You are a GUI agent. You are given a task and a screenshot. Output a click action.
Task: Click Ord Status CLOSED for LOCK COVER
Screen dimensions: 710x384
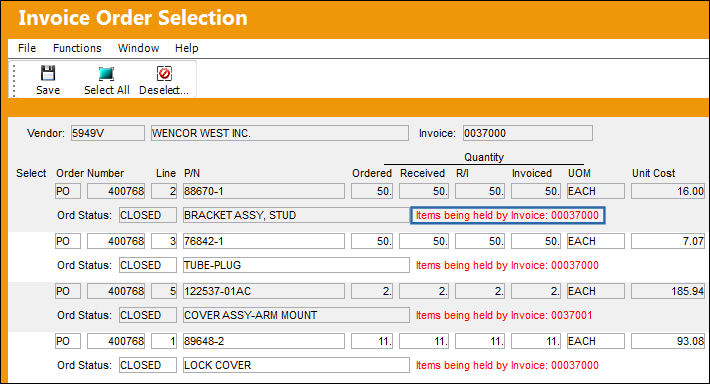[148, 365]
